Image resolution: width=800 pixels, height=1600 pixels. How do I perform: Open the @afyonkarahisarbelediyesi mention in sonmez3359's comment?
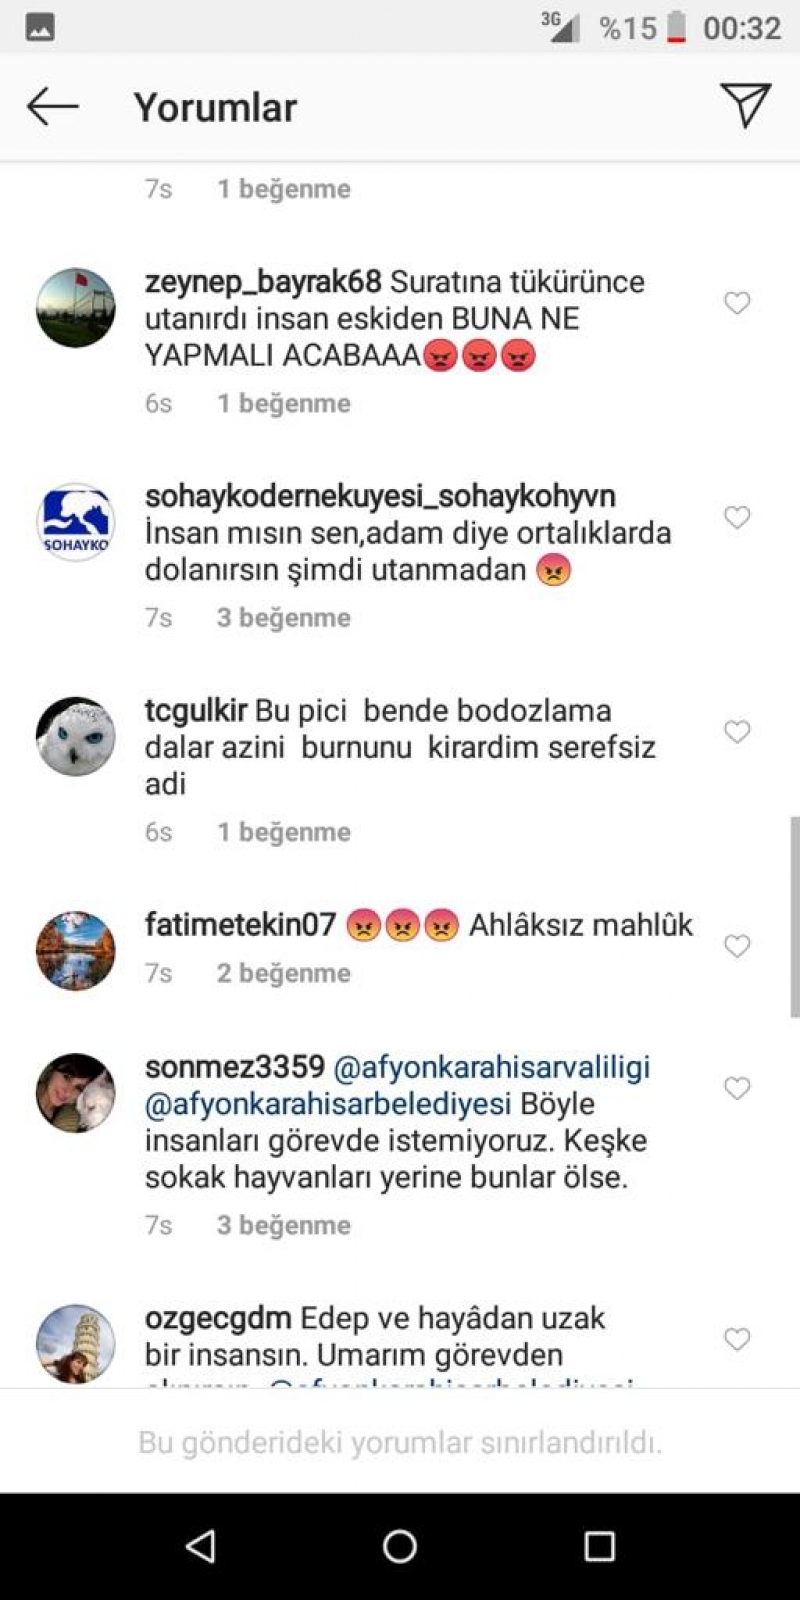pos(328,1104)
